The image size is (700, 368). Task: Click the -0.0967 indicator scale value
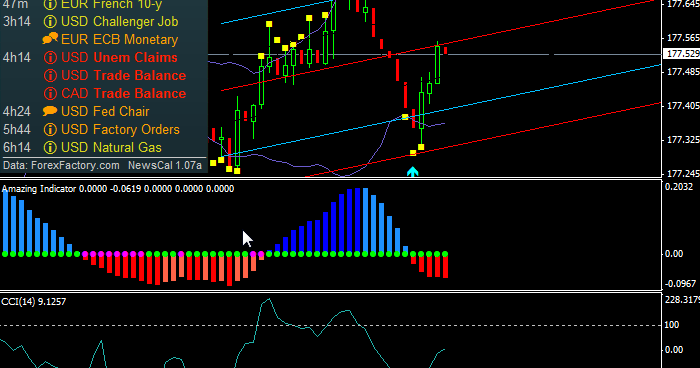coord(680,284)
